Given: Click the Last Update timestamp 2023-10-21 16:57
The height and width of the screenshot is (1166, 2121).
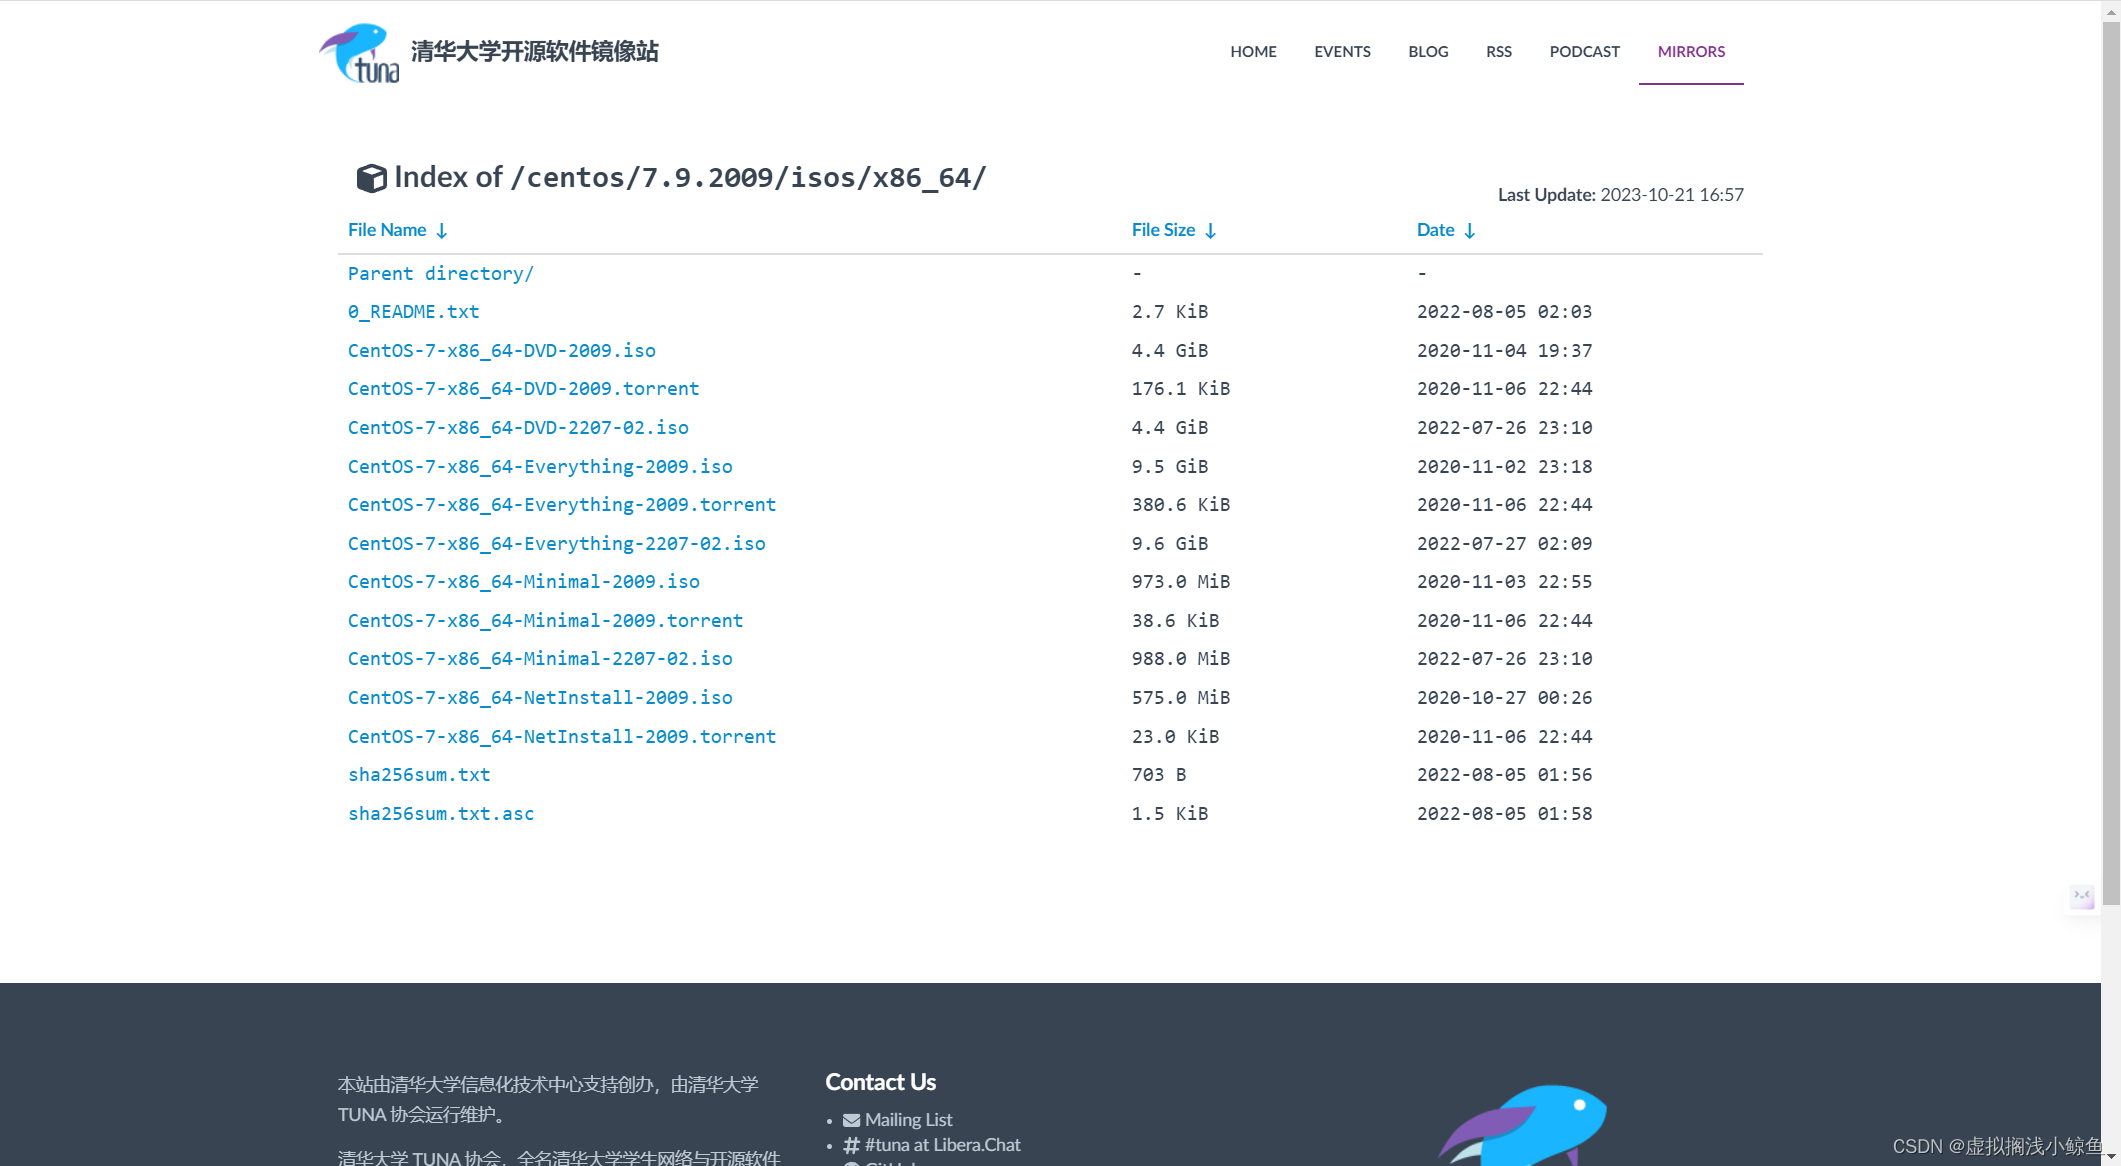Looking at the screenshot, I should pos(1671,195).
